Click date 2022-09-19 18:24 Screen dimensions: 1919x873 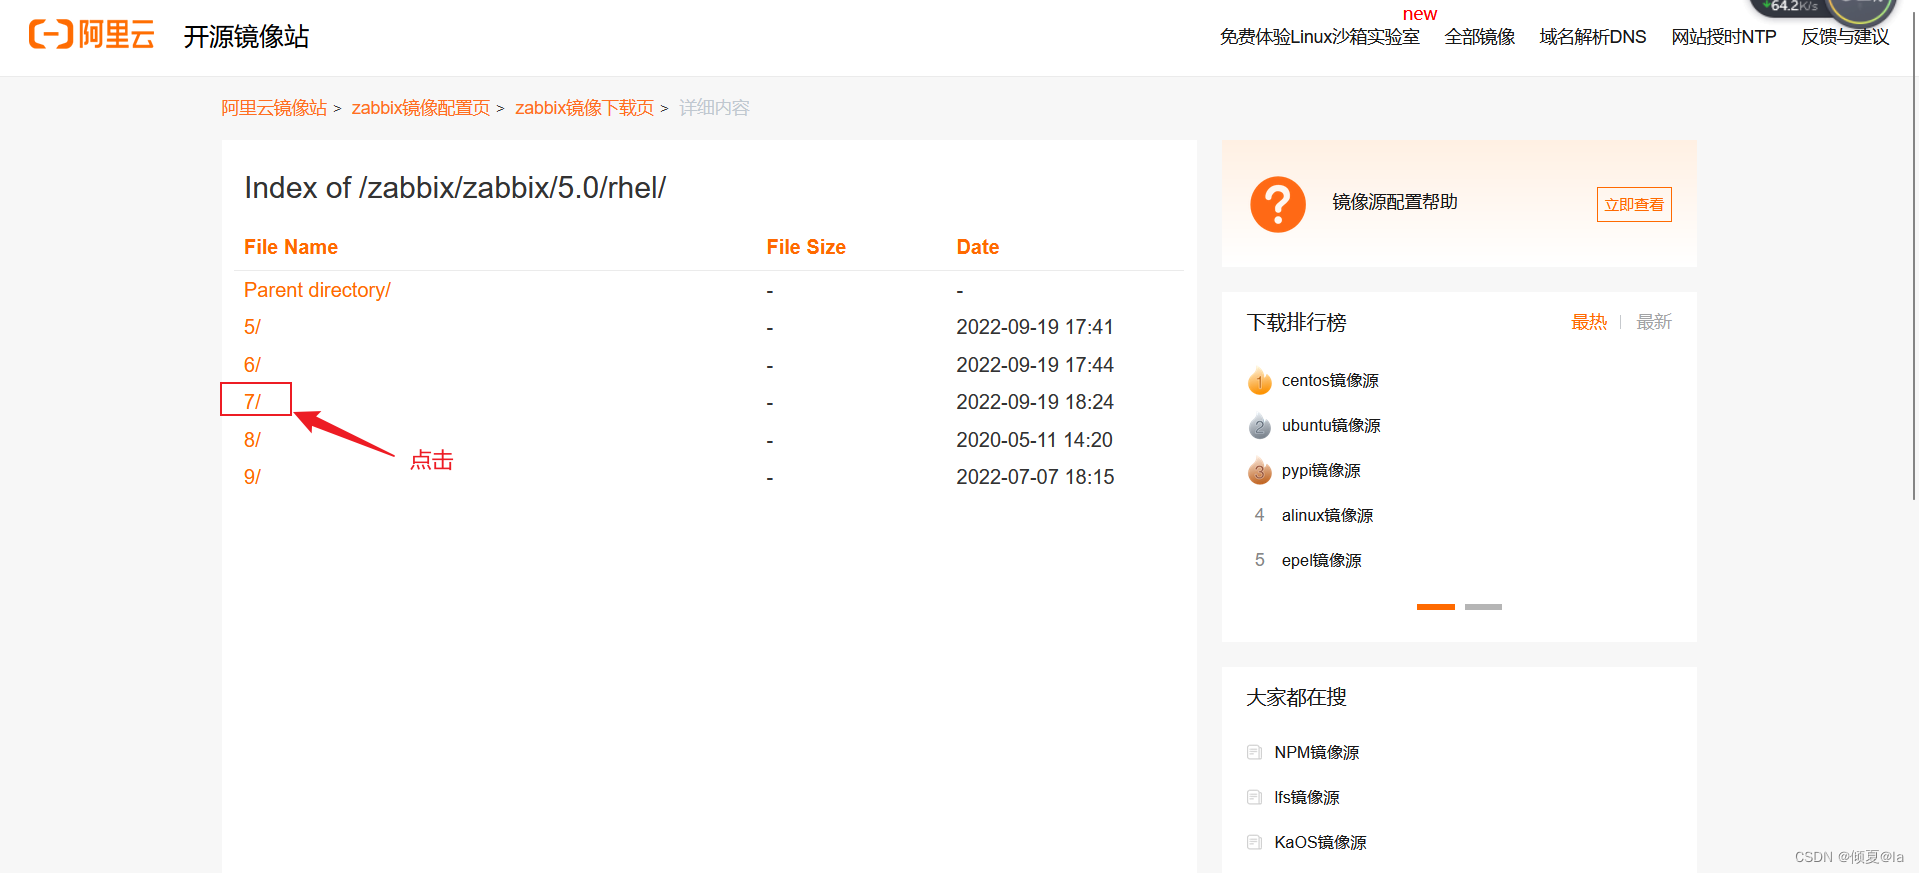1035,402
